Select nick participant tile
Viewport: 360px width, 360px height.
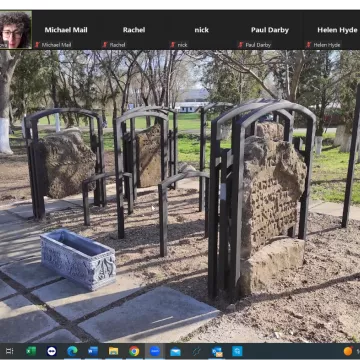[202, 30]
